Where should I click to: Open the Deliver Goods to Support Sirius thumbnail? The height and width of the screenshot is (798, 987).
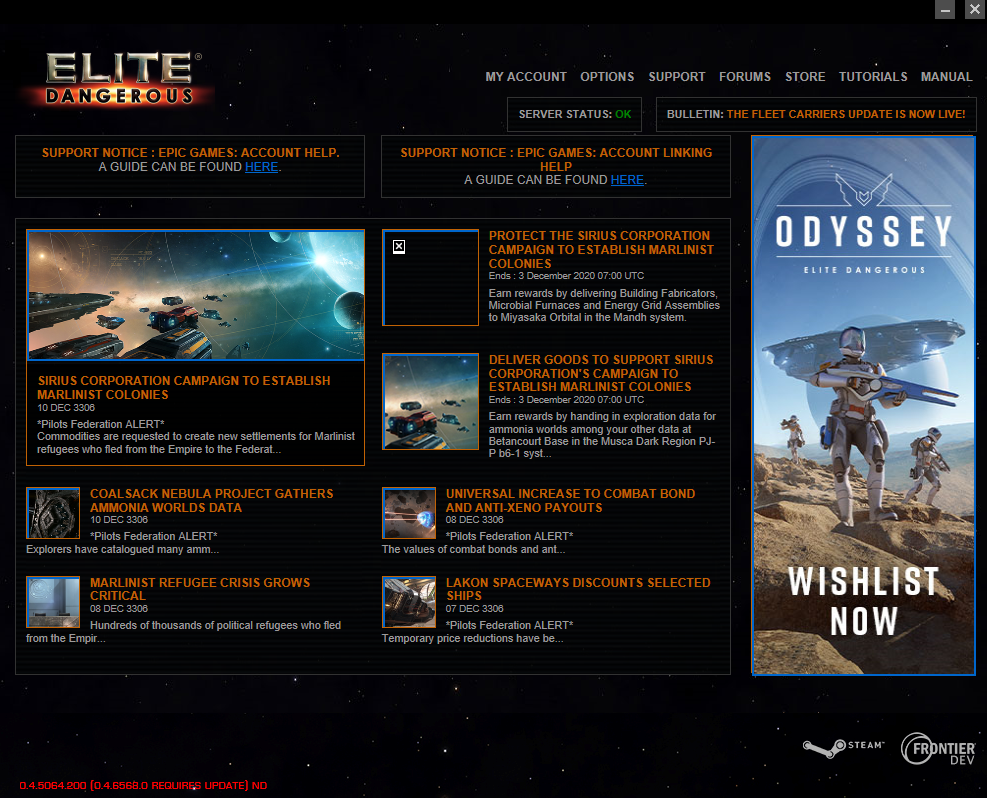(431, 402)
